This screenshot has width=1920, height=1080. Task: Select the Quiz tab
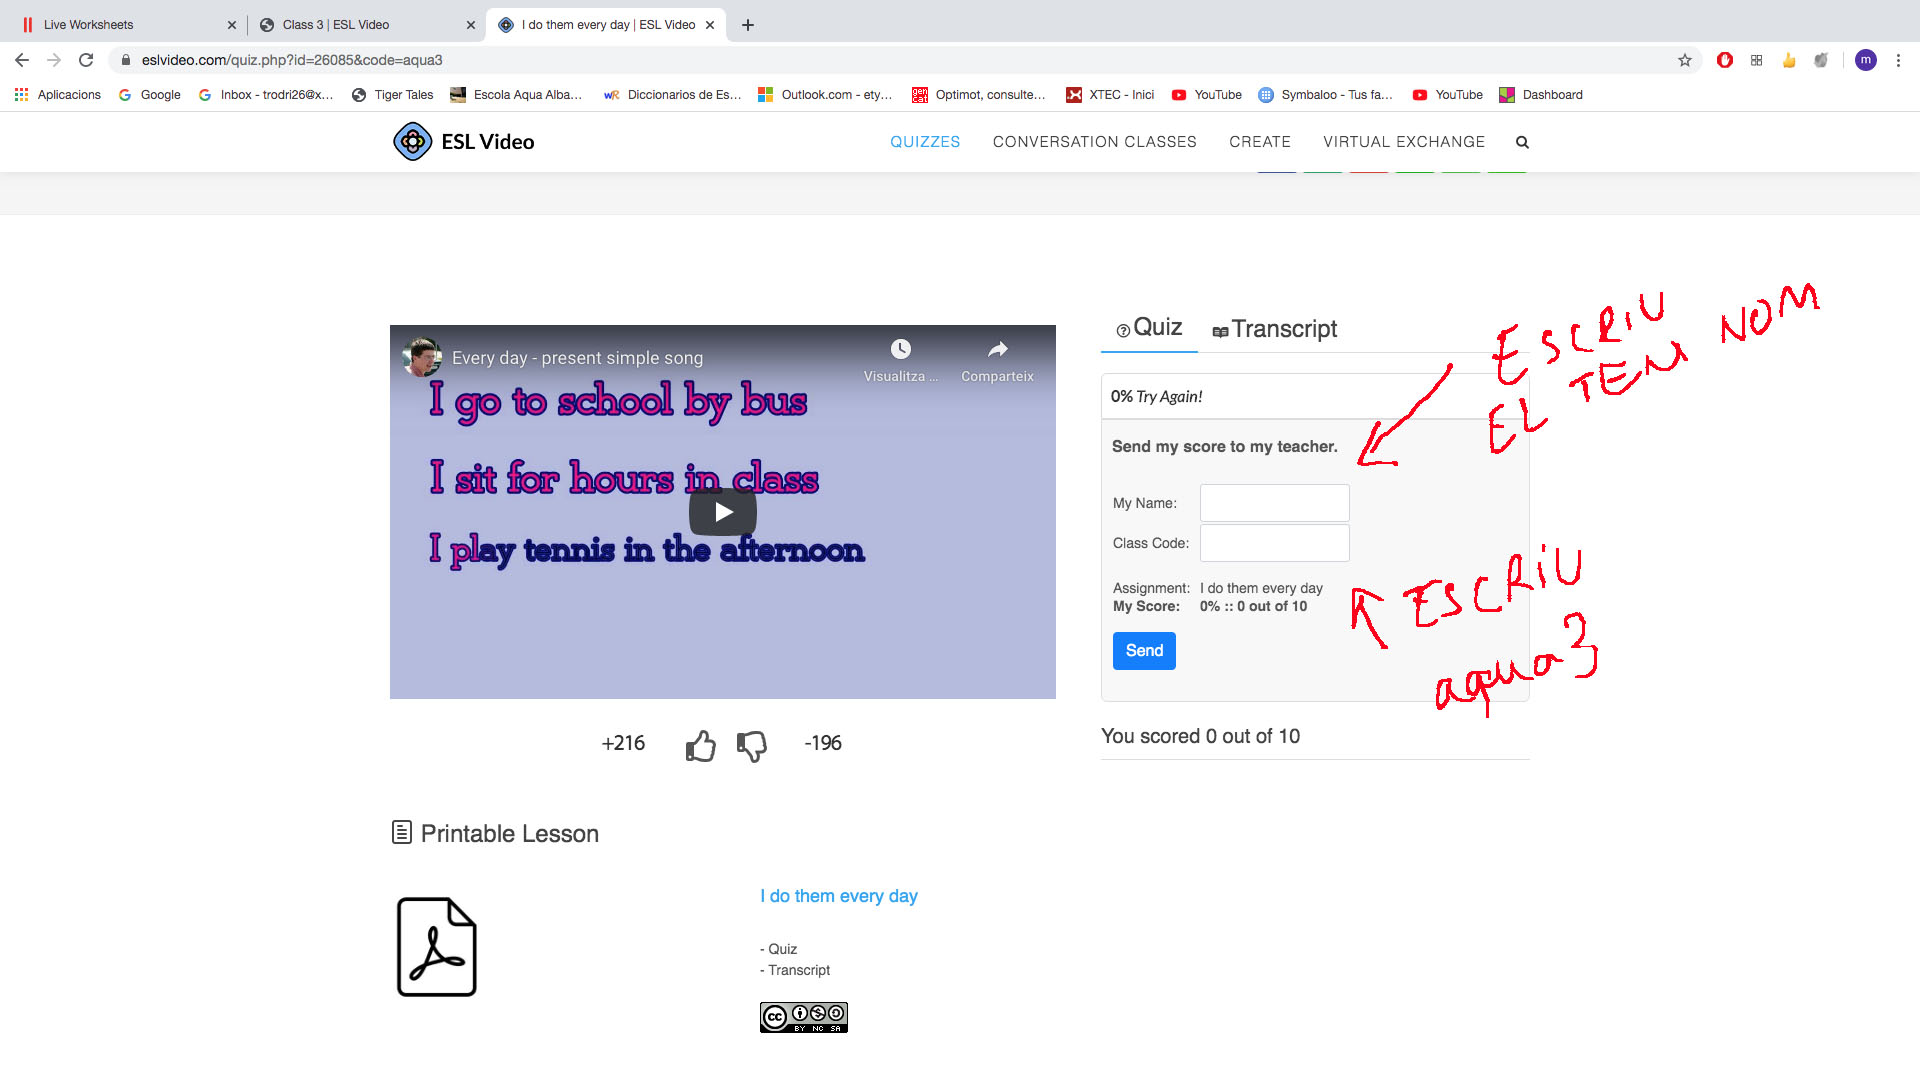click(1149, 328)
